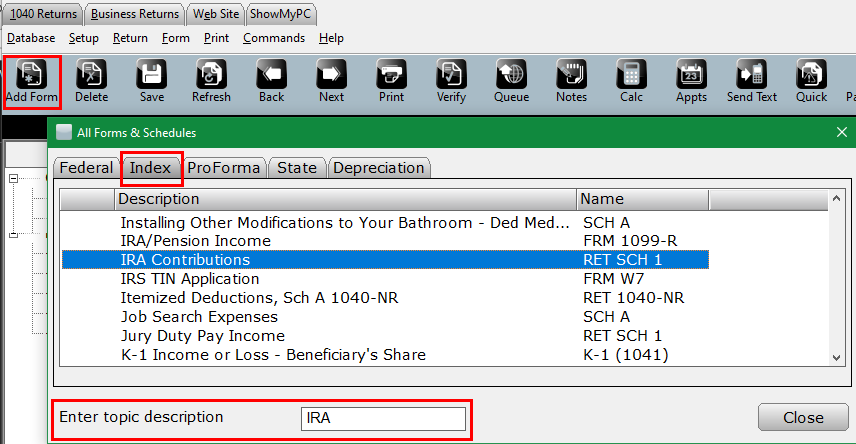Screen dimensions: 856x444
Task: Click the topic description input field
Action: pyautogui.click(x=385, y=418)
